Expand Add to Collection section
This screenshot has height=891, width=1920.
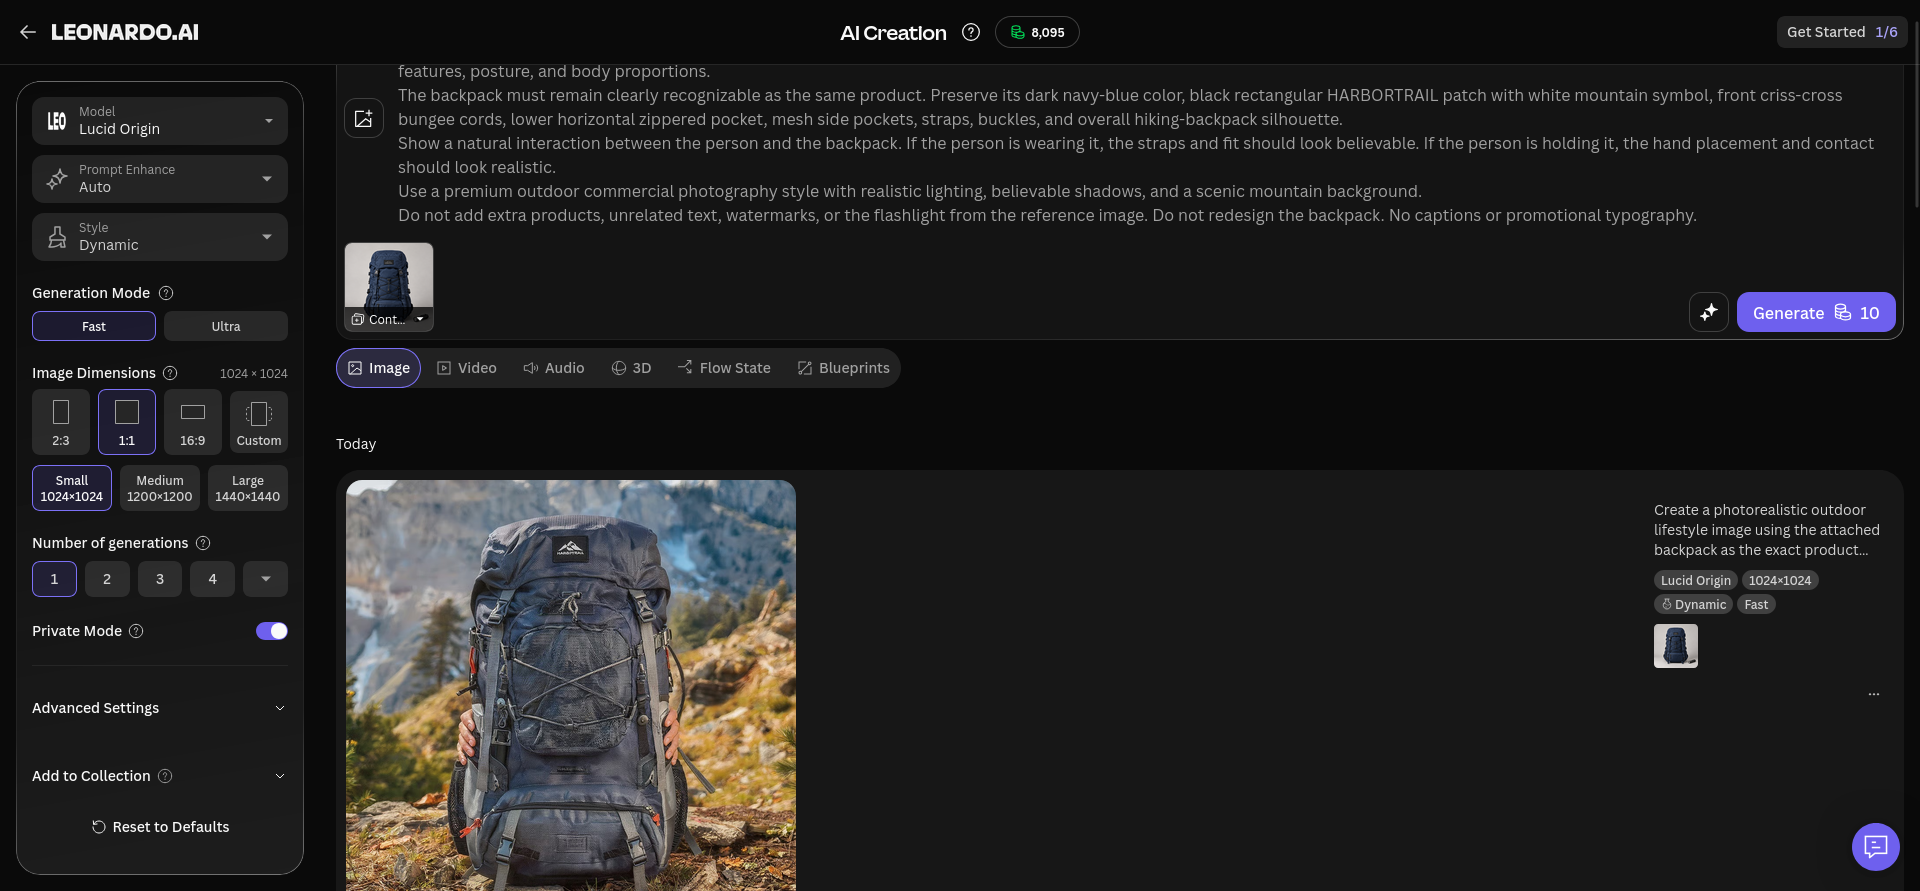[160, 776]
